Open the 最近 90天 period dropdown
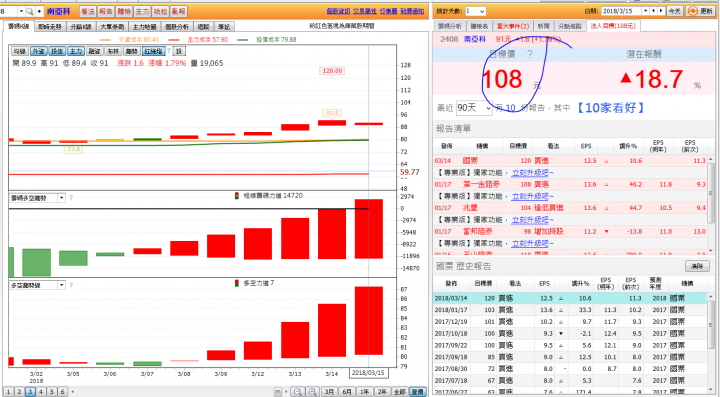Screen dimensions: 720x397 tap(473, 108)
